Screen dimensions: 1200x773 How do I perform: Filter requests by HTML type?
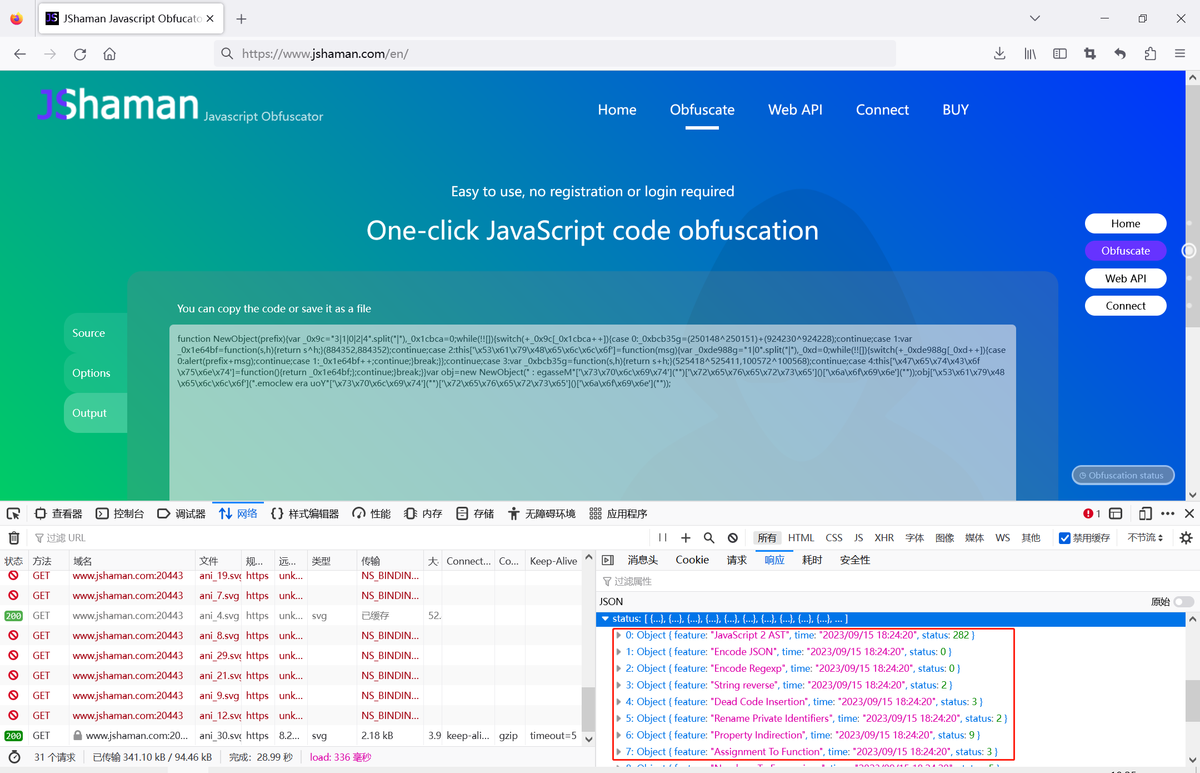point(801,538)
